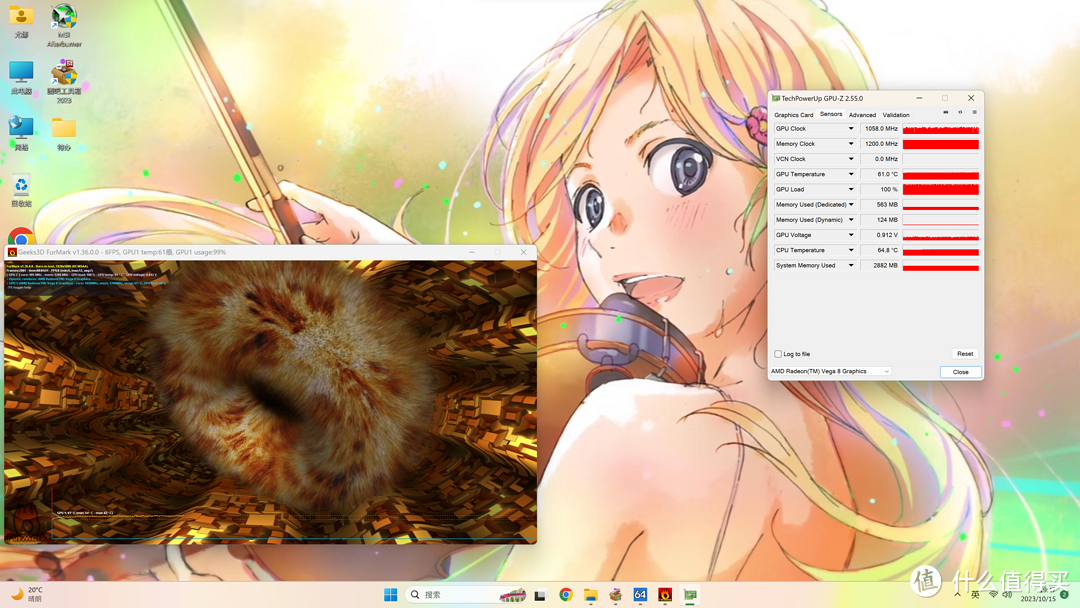
Task: Switch to FurMark via taskbar icon
Action: pos(665,594)
